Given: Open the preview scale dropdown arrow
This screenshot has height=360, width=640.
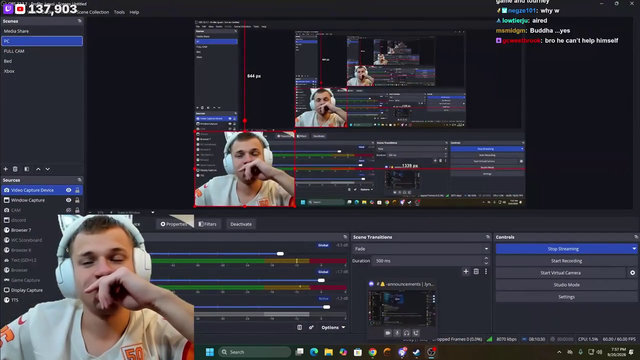Looking at the screenshot, I should click(x=153, y=212).
